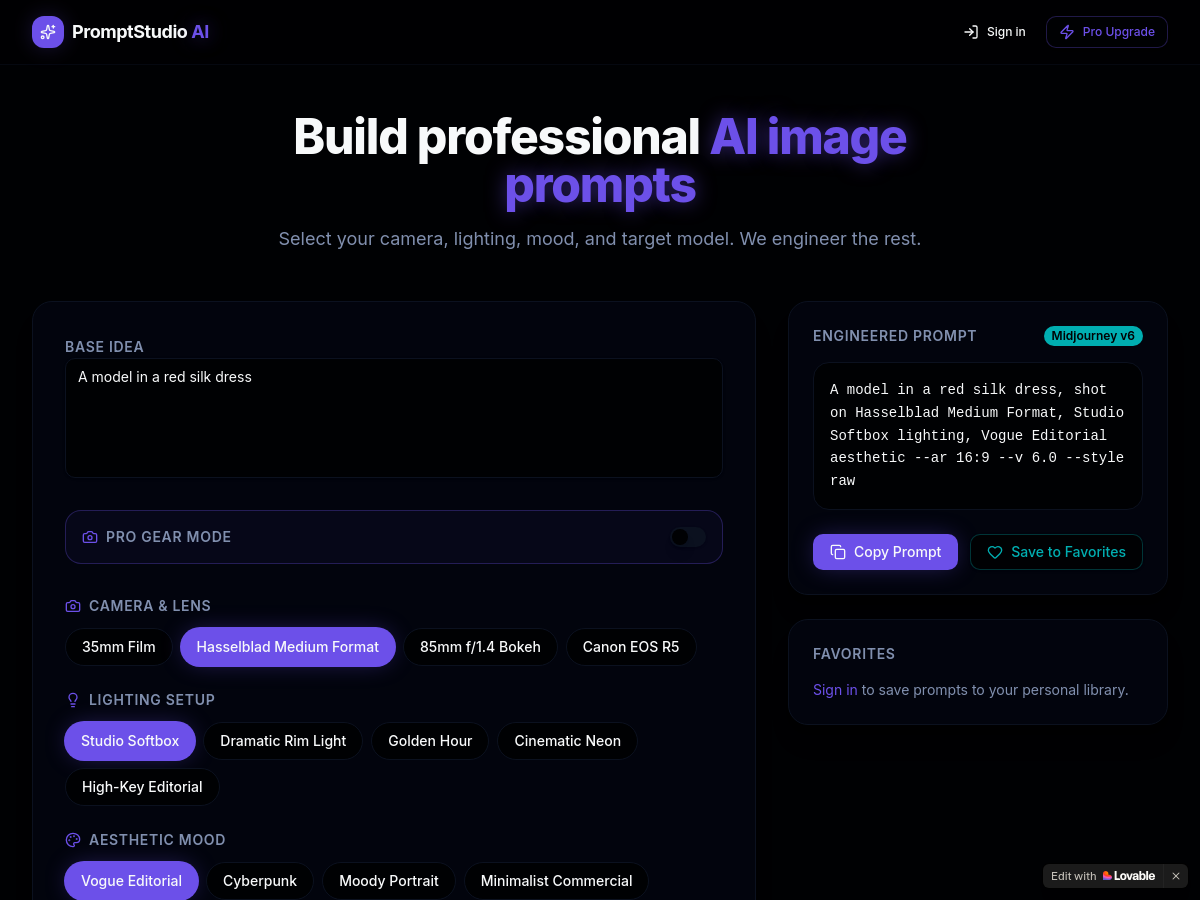Choose the Cyberpunk mood
1200x900 pixels.
(x=260, y=881)
